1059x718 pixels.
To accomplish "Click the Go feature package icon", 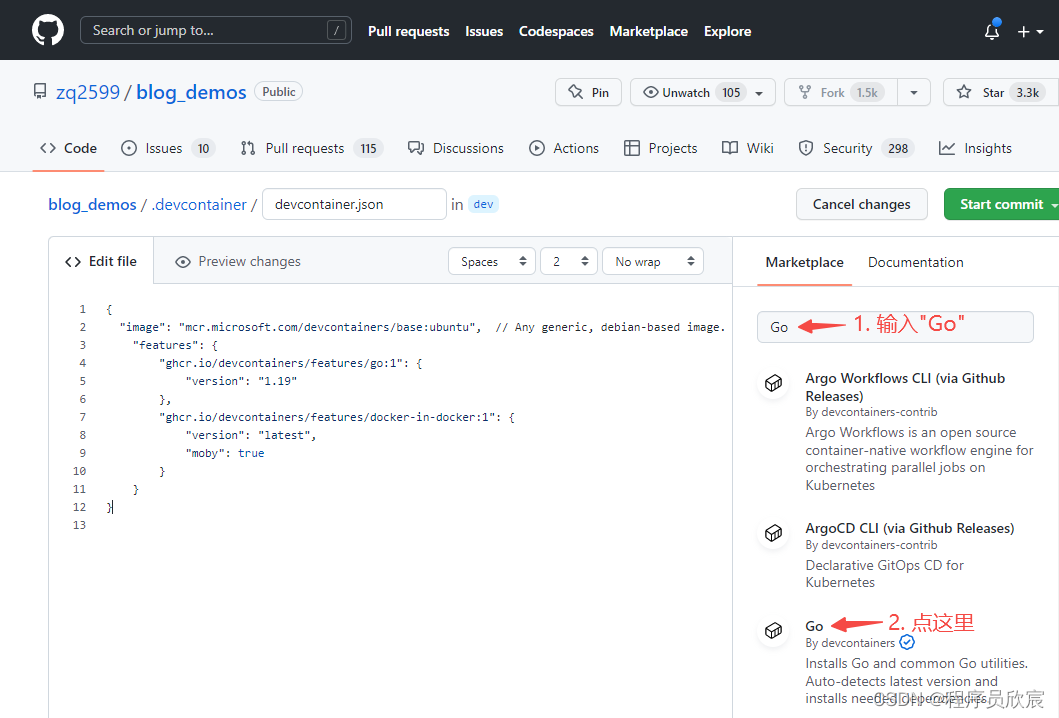I will point(773,631).
